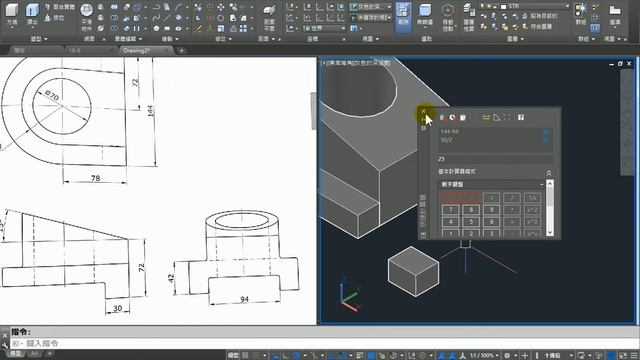Toggle the Culling (剔除) selection button

pyautogui.click(x=403, y=16)
